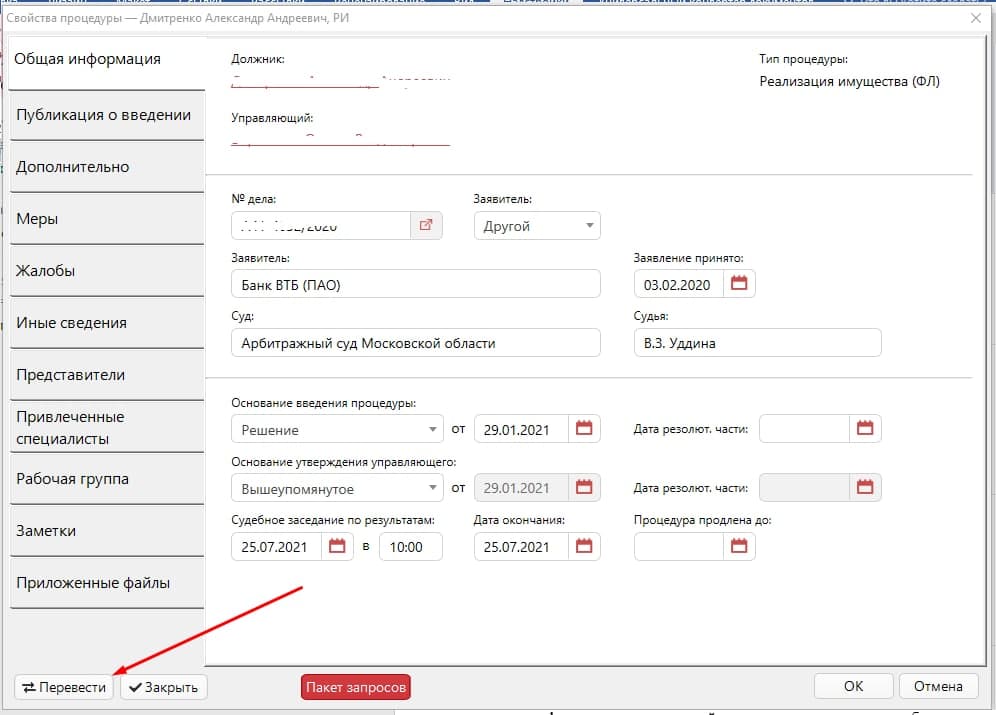Image resolution: width=996 pixels, height=715 pixels.
Task: Click the Перевести button
Action: pos(65,687)
